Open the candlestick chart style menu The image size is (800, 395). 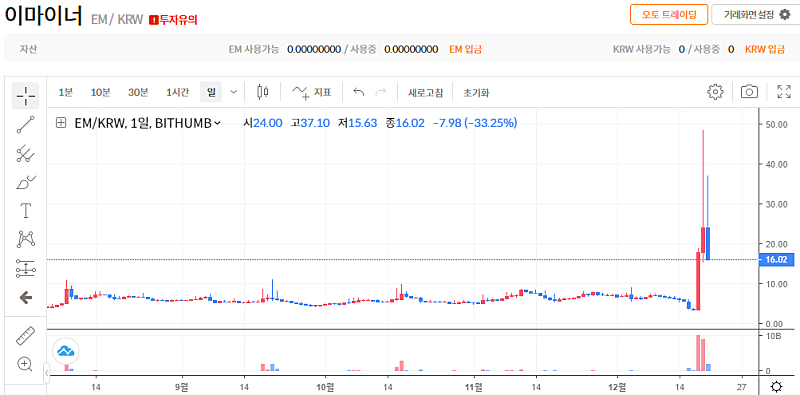(263, 92)
